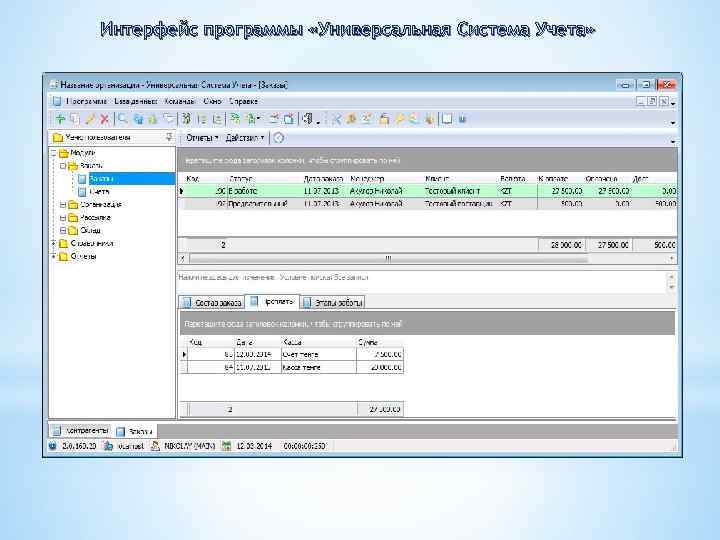Collapse the Заказы folder tree node
720x540 pixels.
pyautogui.click(x=63, y=166)
